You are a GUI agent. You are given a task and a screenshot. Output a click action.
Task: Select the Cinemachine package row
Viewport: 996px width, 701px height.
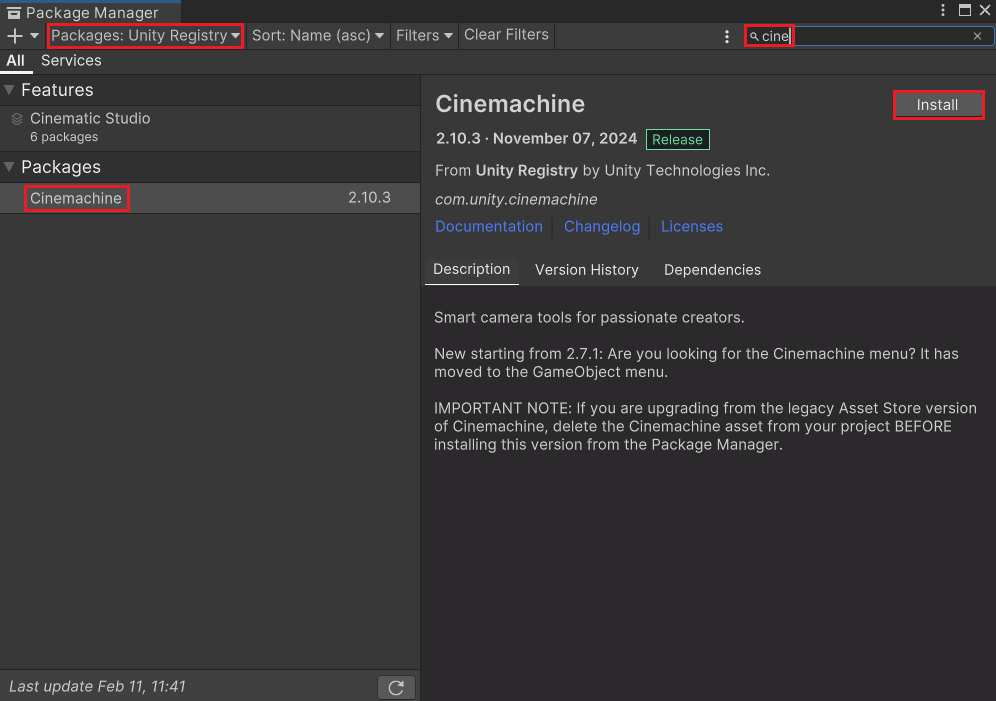[x=210, y=198]
